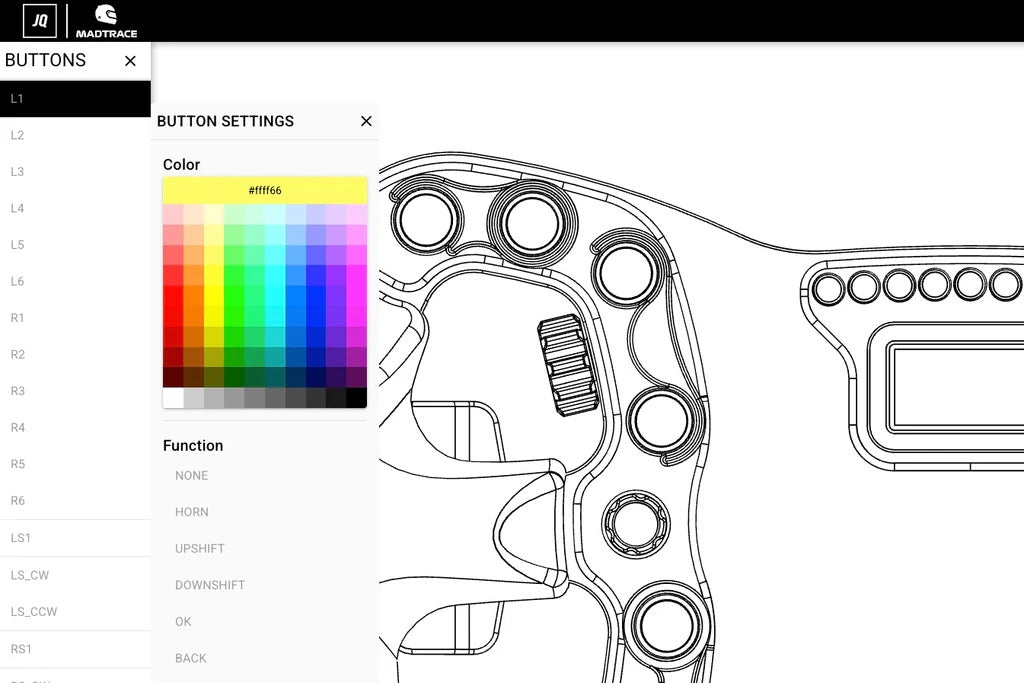
Task: Choose the OK function option
Action: tap(183, 621)
